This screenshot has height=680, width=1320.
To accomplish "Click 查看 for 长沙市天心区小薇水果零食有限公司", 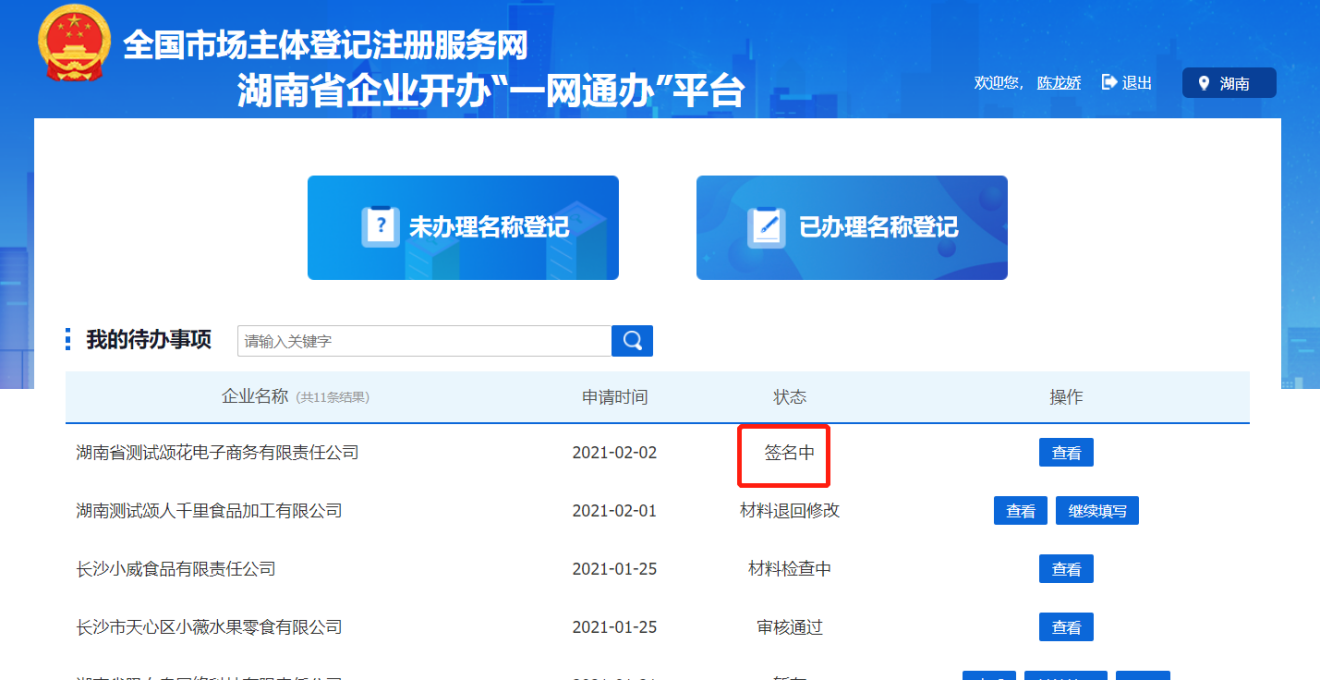I will pos(1066,627).
